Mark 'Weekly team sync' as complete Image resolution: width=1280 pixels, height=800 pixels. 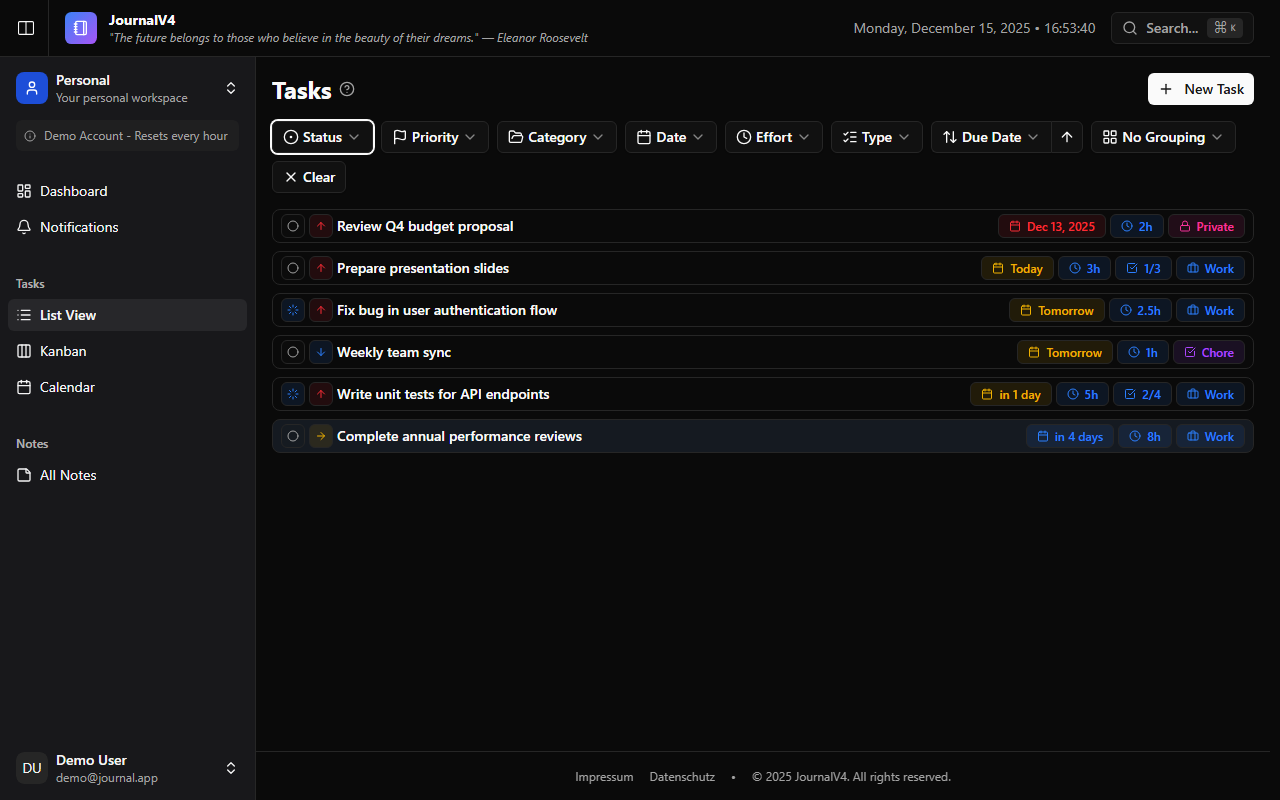pos(293,352)
